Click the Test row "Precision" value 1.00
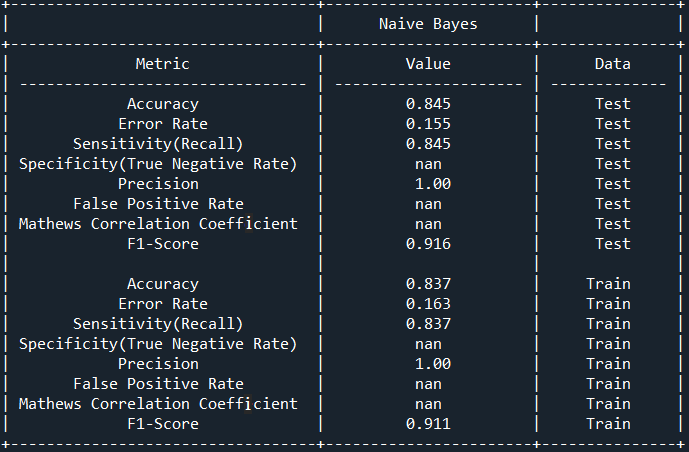The width and height of the screenshot is (689, 452). (432, 184)
